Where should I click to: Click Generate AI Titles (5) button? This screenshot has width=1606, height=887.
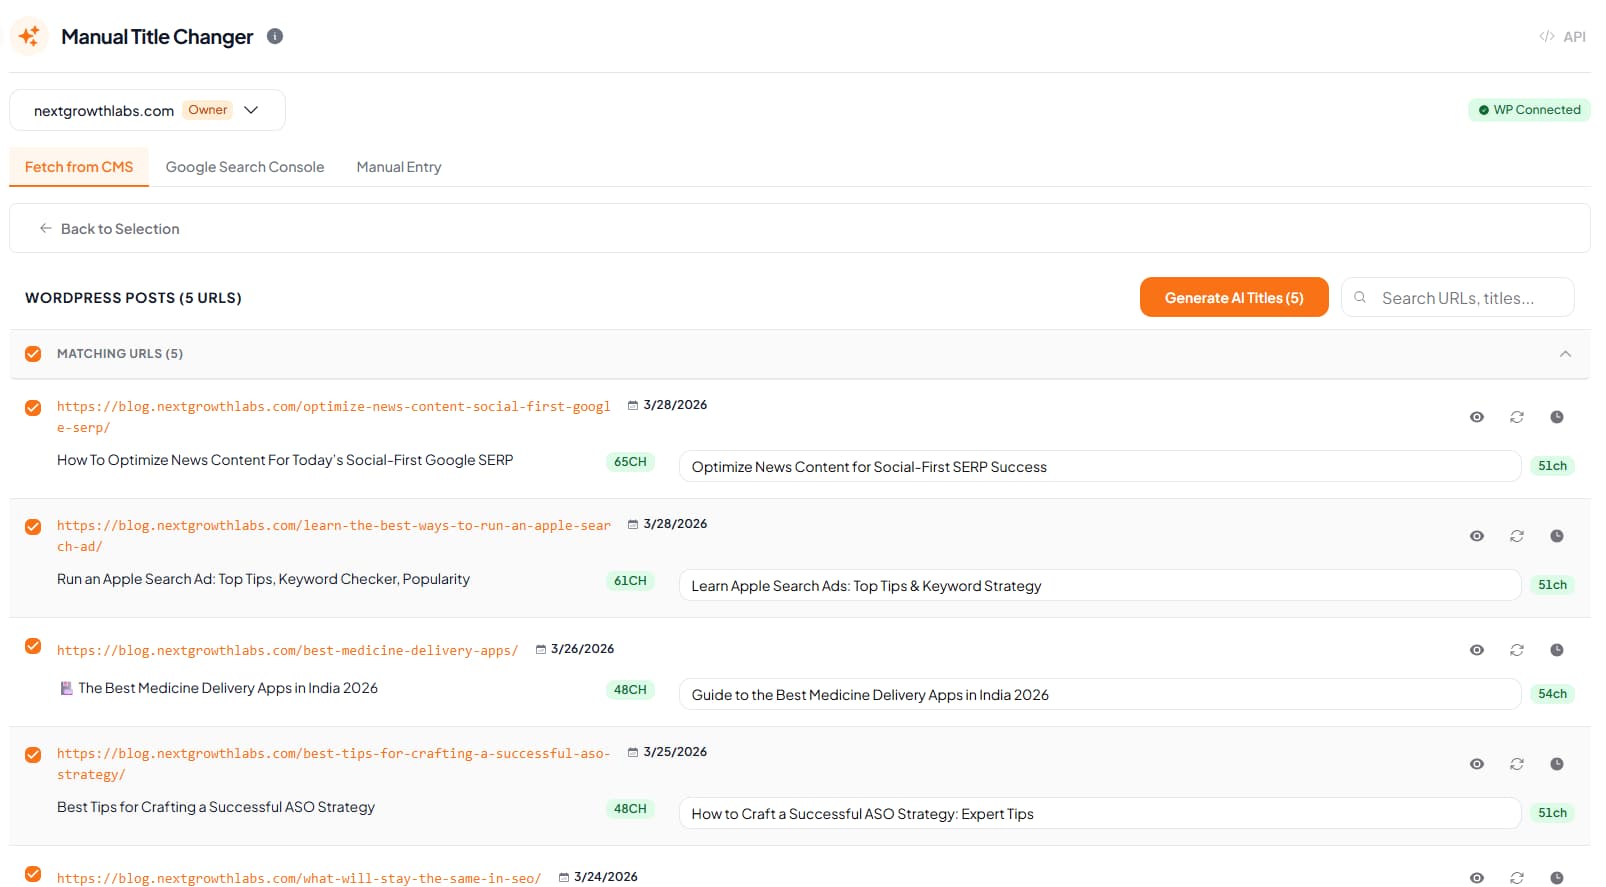tap(1234, 298)
